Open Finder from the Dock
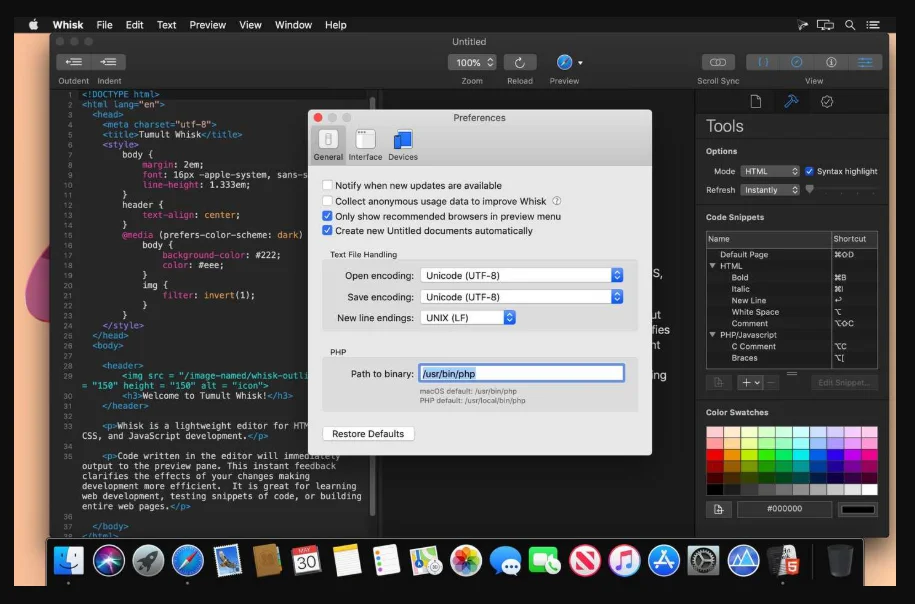 69,561
